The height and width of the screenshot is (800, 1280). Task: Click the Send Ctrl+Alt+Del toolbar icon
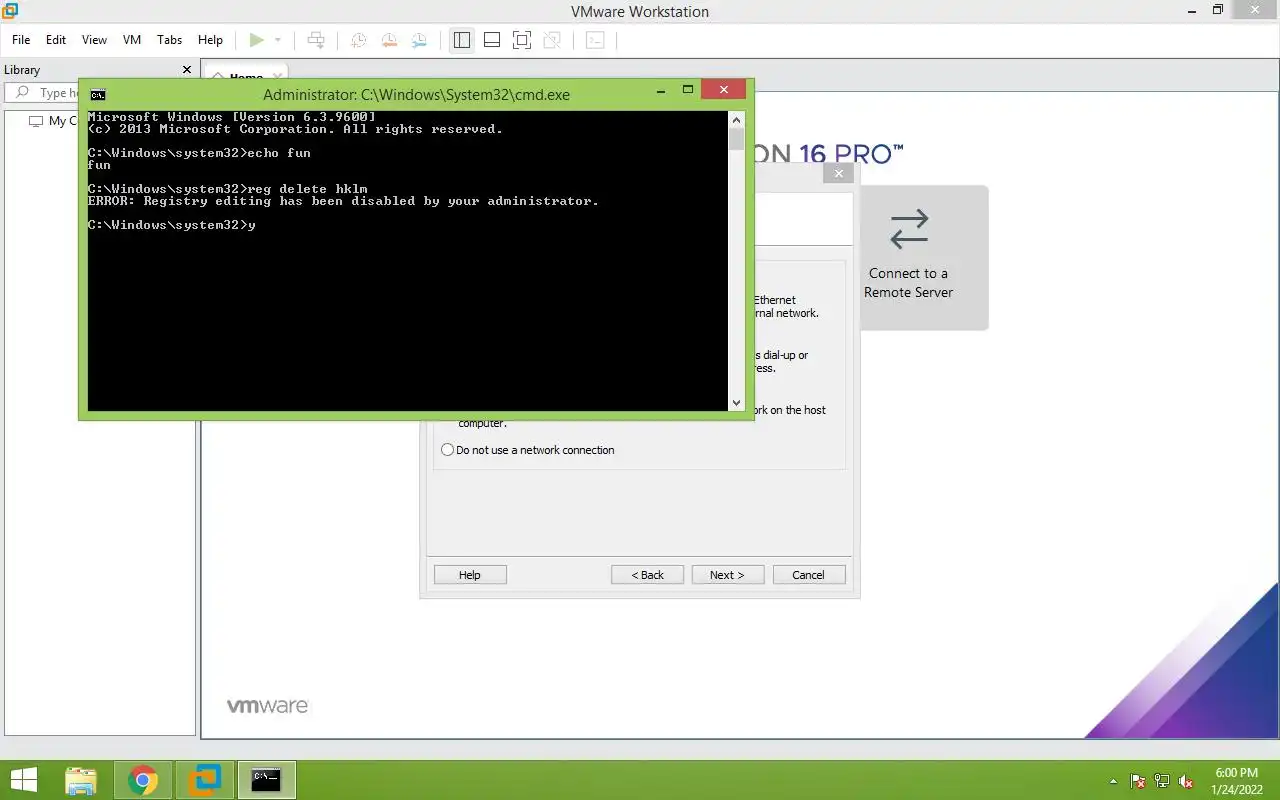[316, 40]
